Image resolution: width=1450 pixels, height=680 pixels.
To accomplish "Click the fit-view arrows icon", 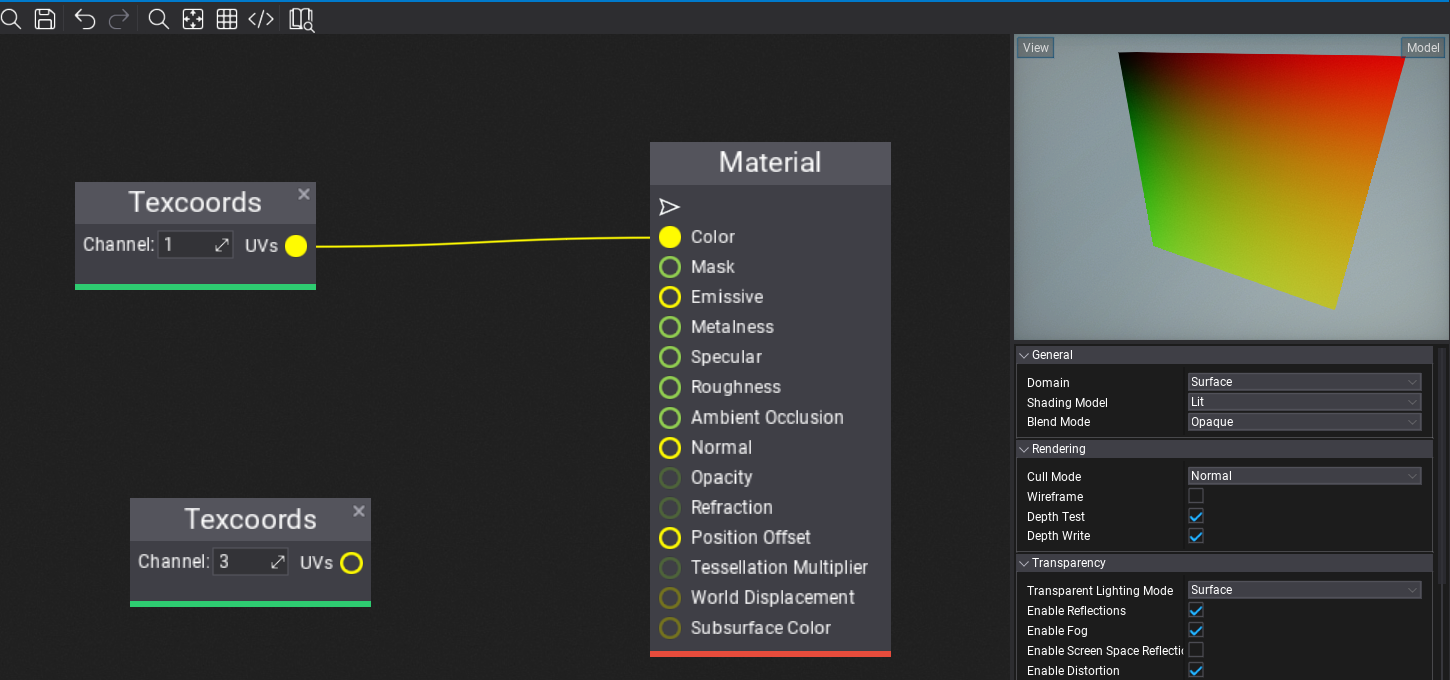I will click(192, 18).
